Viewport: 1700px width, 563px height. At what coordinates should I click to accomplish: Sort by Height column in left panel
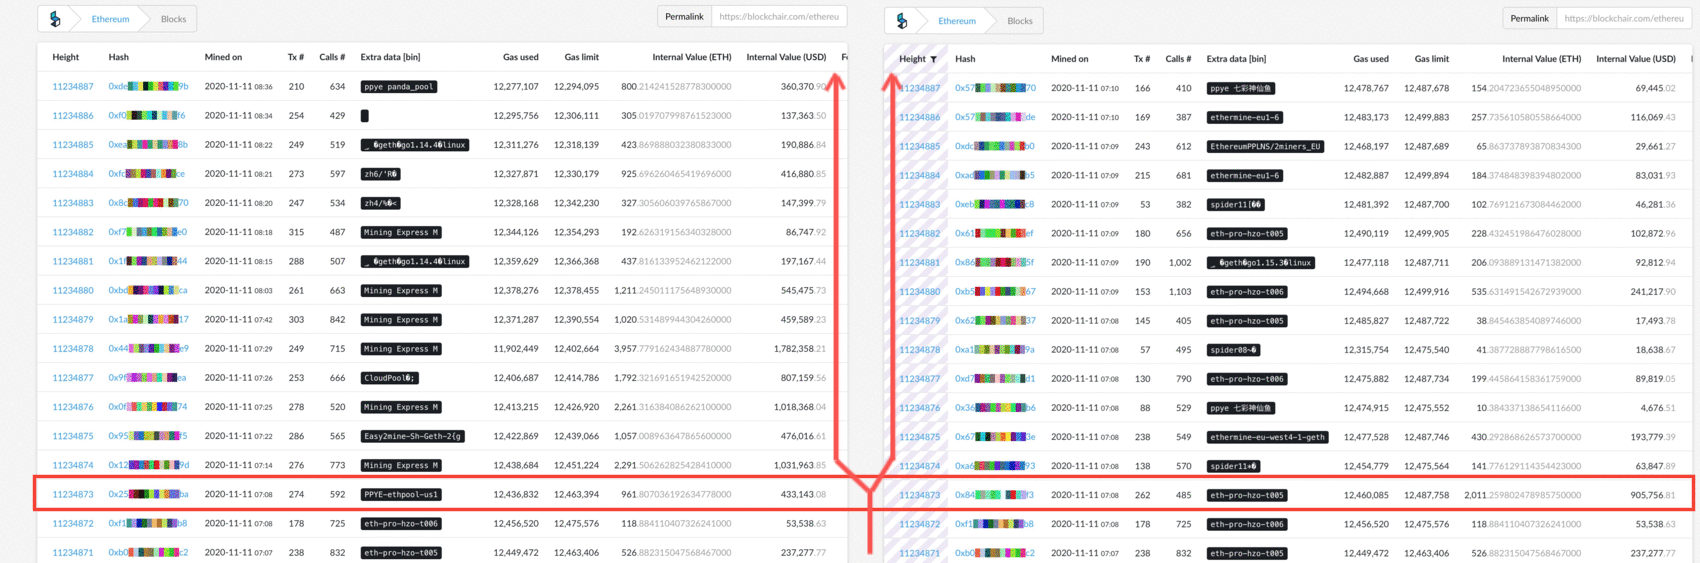click(x=66, y=57)
